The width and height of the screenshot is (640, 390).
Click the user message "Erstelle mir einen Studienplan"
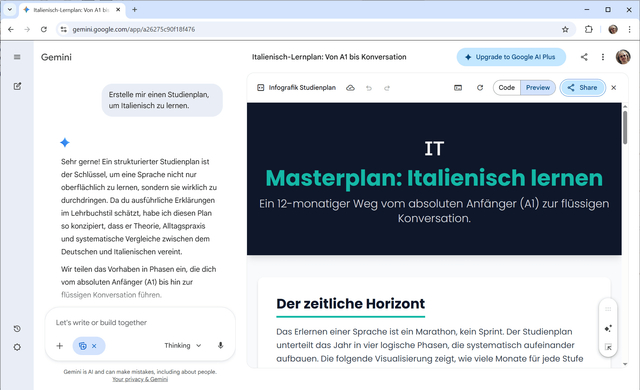click(162, 100)
